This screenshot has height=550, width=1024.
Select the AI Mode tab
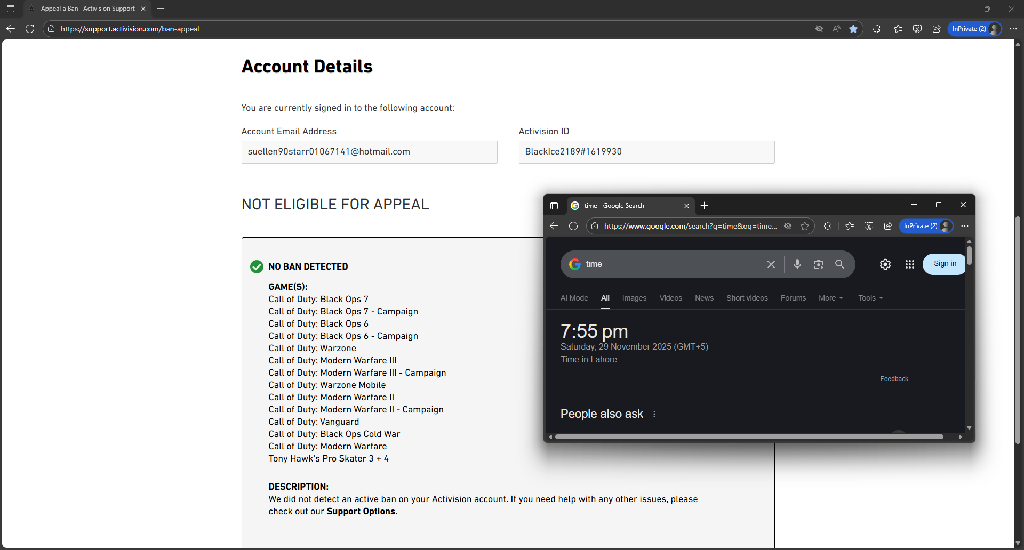point(574,298)
